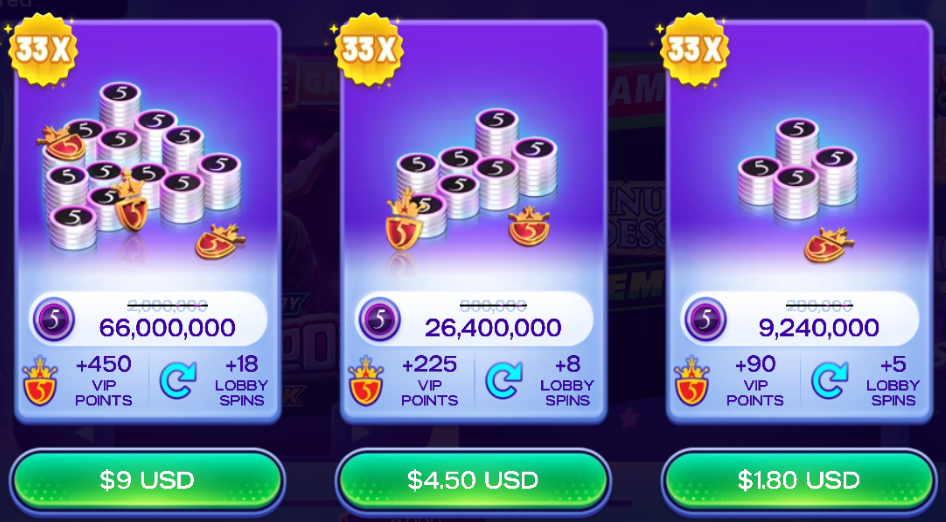Image resolution: width=946 pixels, height=522 pixels.
Task: Click the 33X badge on the 66,000,000 card
Action: [43, 50]
